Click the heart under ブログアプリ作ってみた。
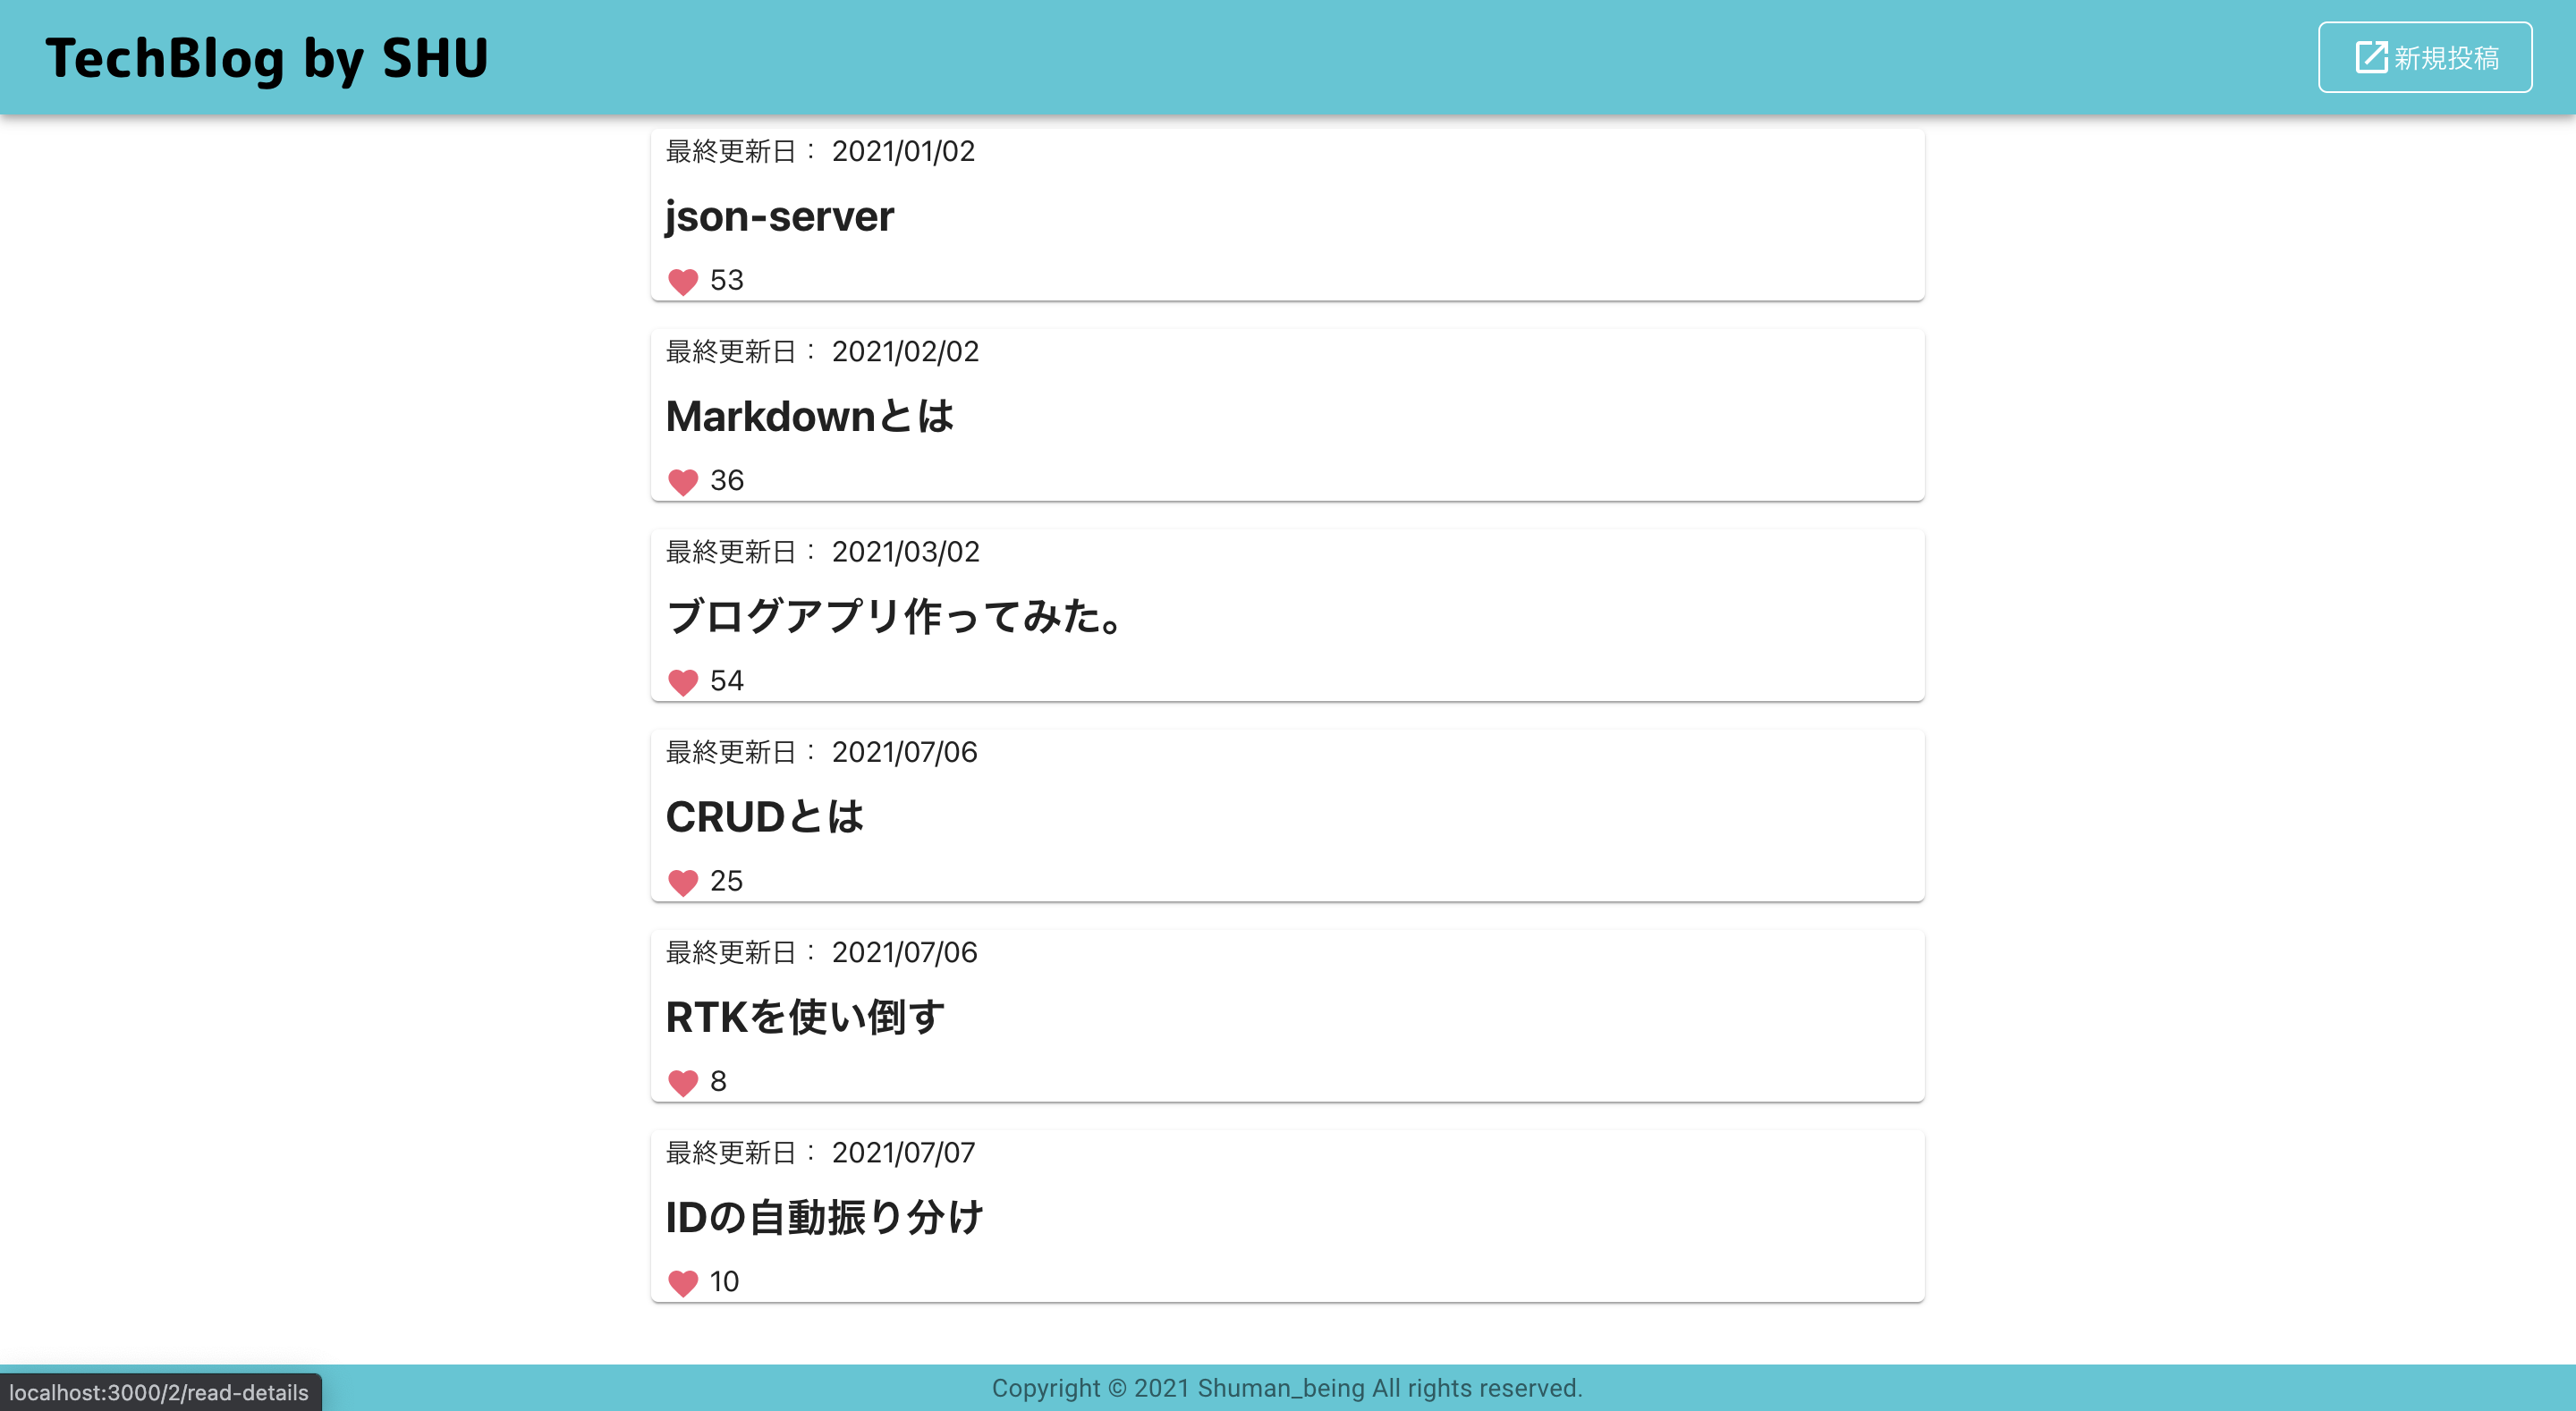Viewport: 2576px width, 1411px height. coord(683,682)
